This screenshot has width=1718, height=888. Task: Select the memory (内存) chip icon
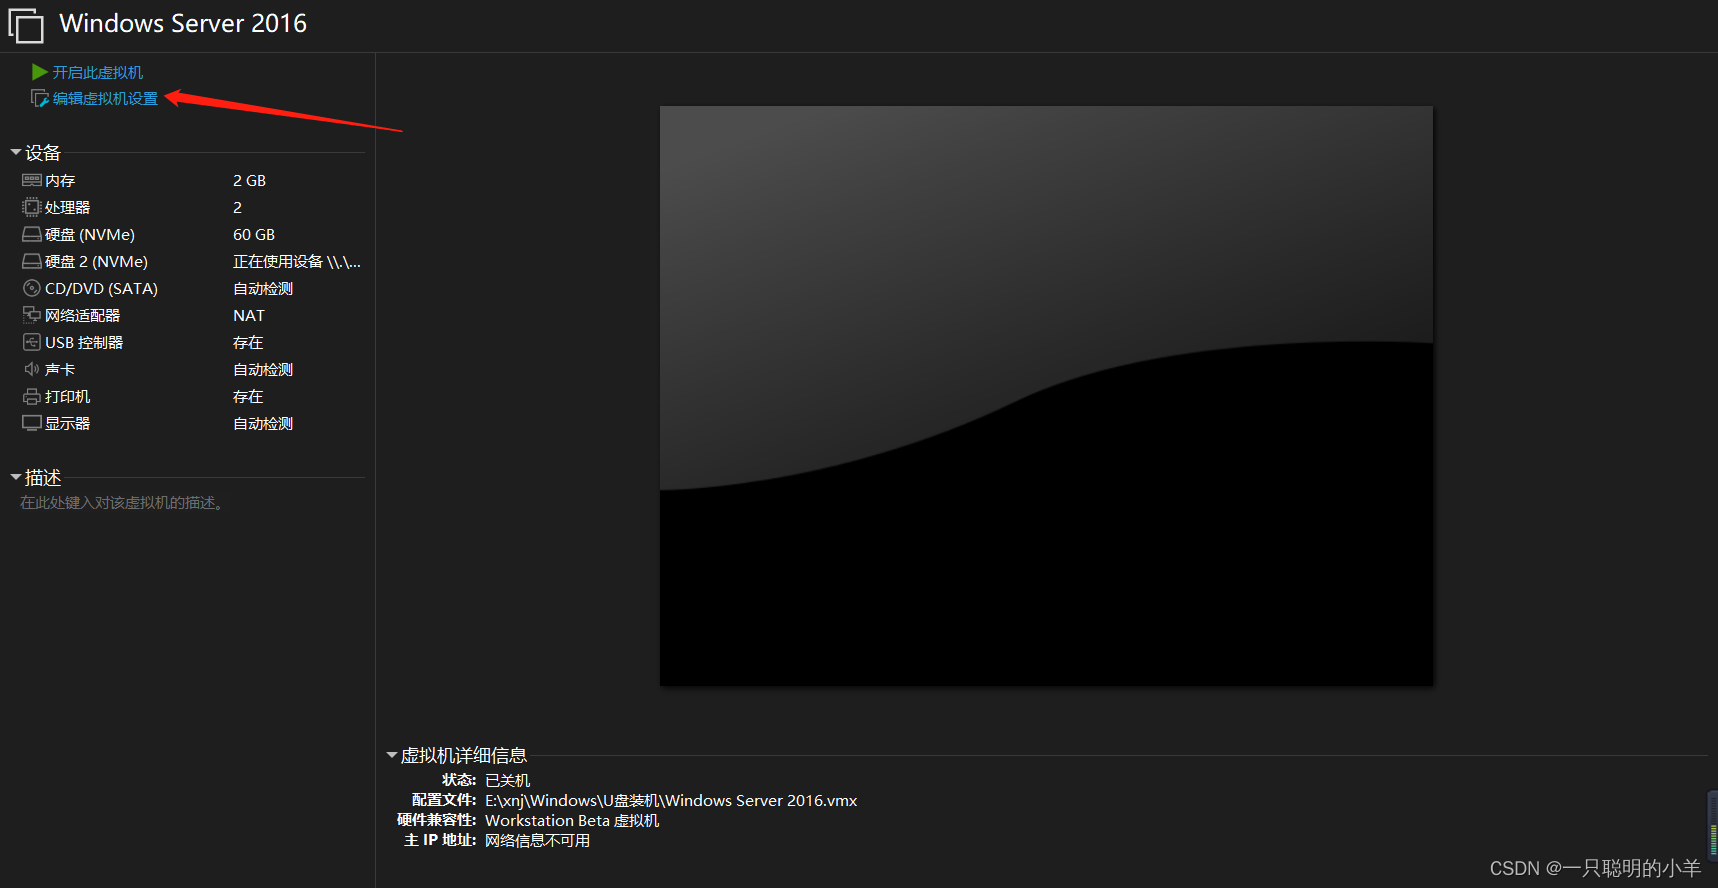pyautogui.click(x=32, y=181)
